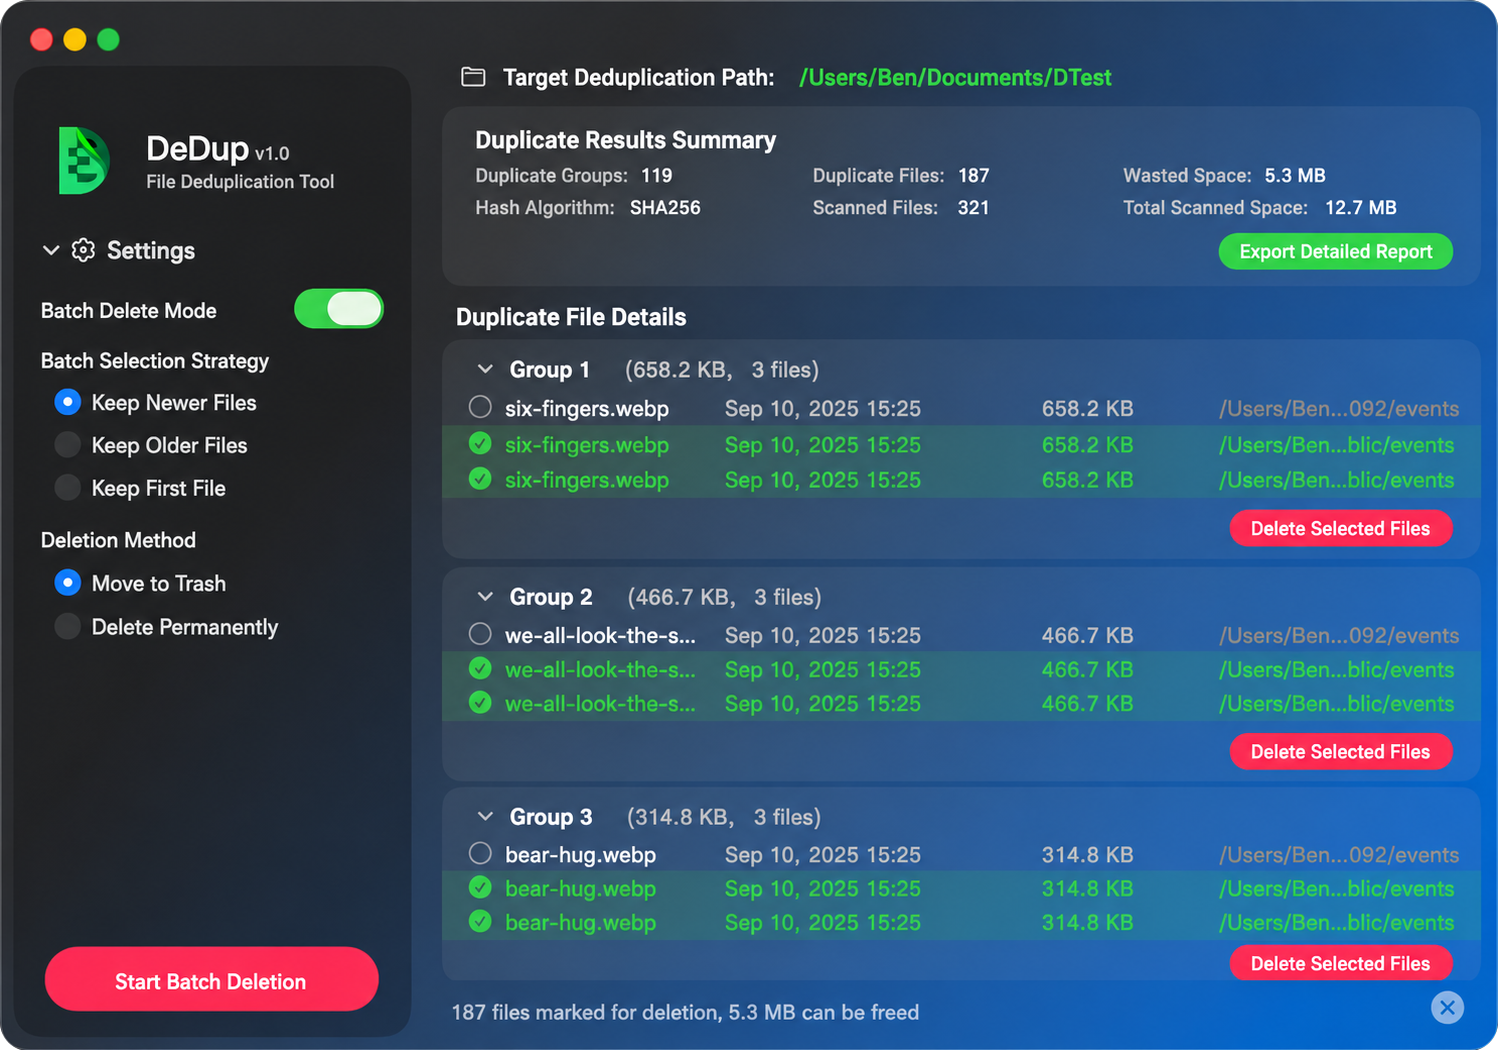Choose the Keep First File option

tap(67, 488)
